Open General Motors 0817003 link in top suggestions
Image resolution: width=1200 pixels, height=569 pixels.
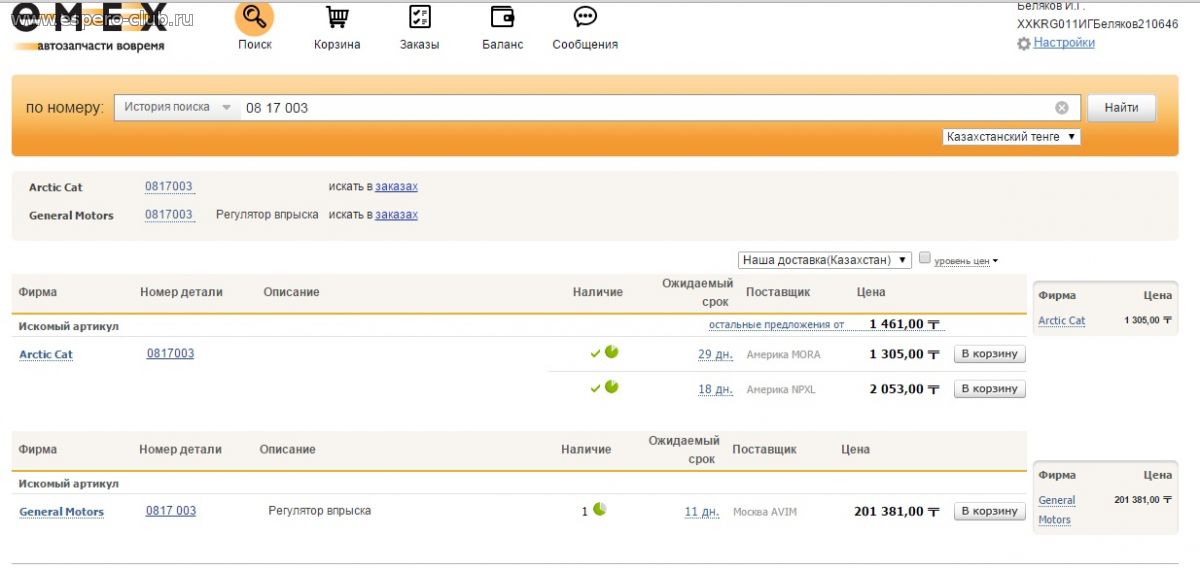pos(169,215)
